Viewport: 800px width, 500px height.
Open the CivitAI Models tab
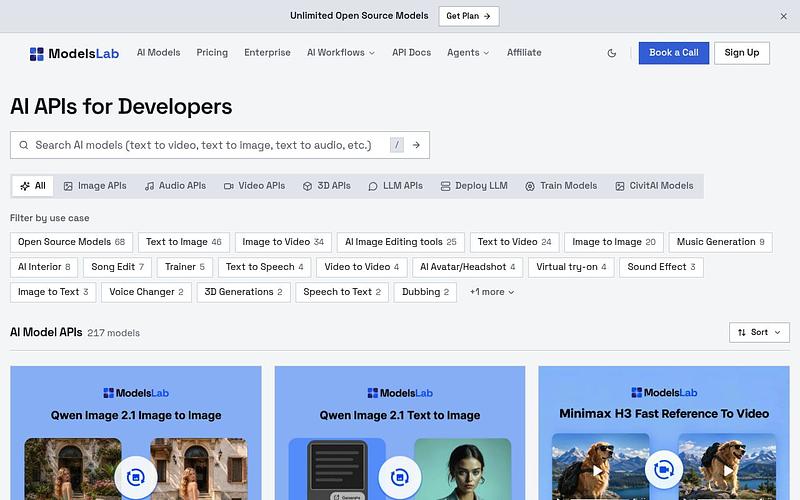pyautogui.click(x=655, y=186)
